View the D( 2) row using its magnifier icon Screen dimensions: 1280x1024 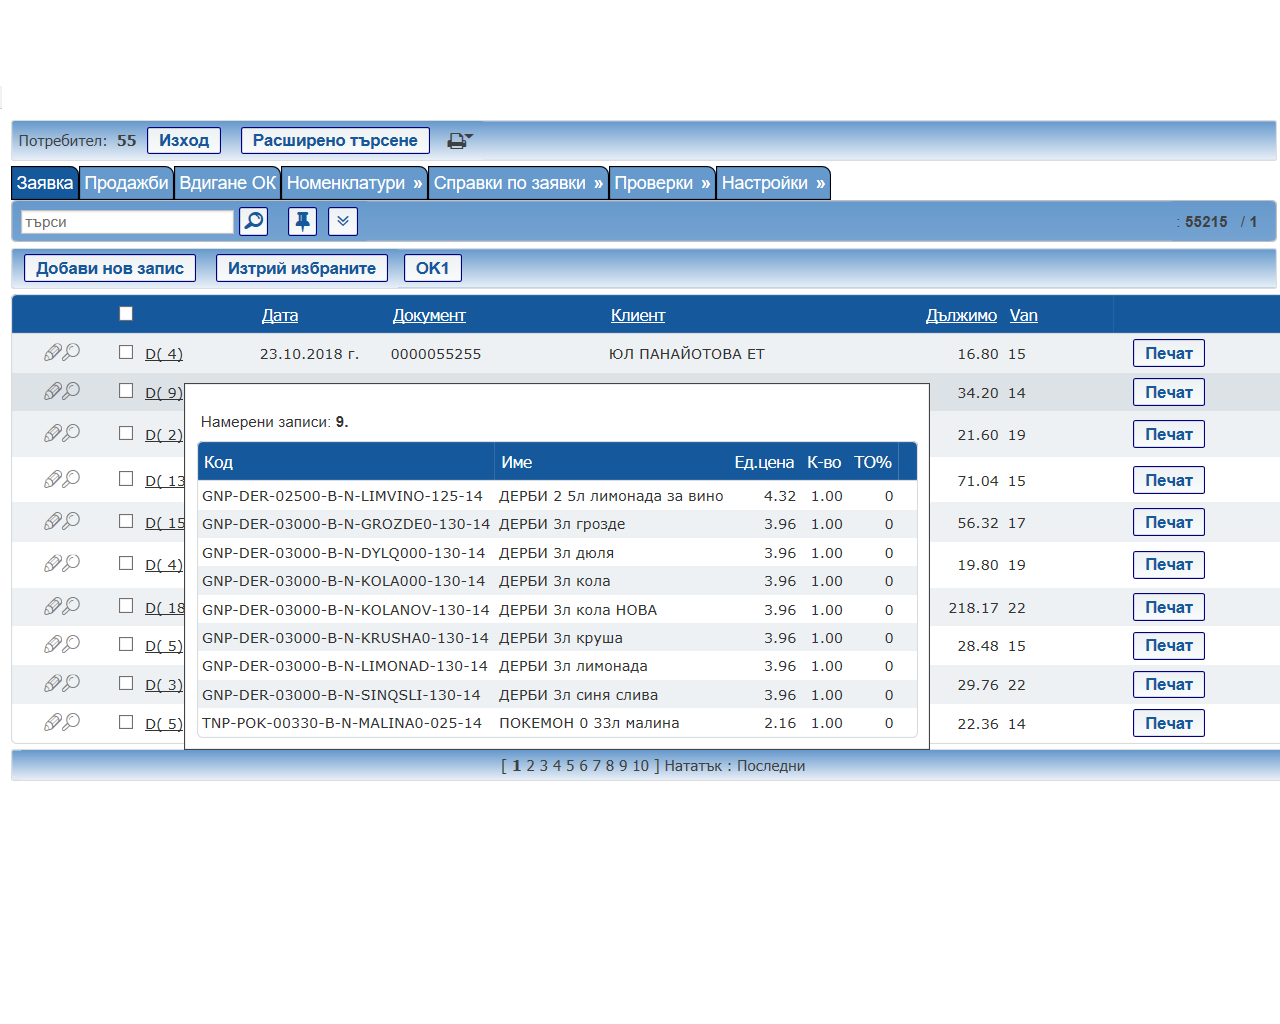[72, 434]
